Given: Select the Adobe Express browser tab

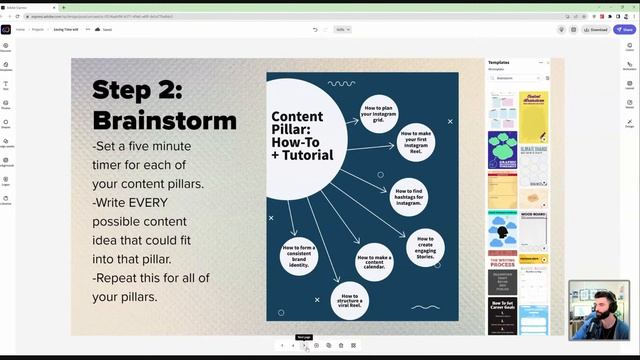Looking at the screenshot, I should point(29,7).
